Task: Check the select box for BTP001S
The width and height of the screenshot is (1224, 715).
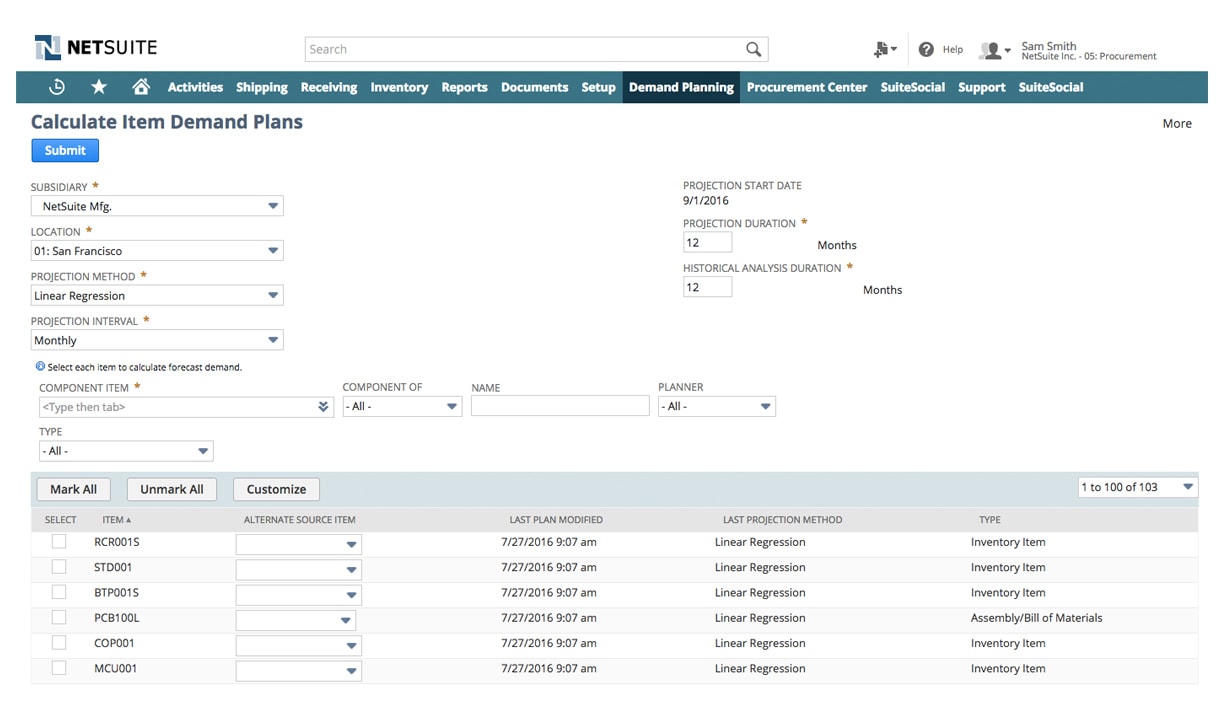Action: (59, 592)
